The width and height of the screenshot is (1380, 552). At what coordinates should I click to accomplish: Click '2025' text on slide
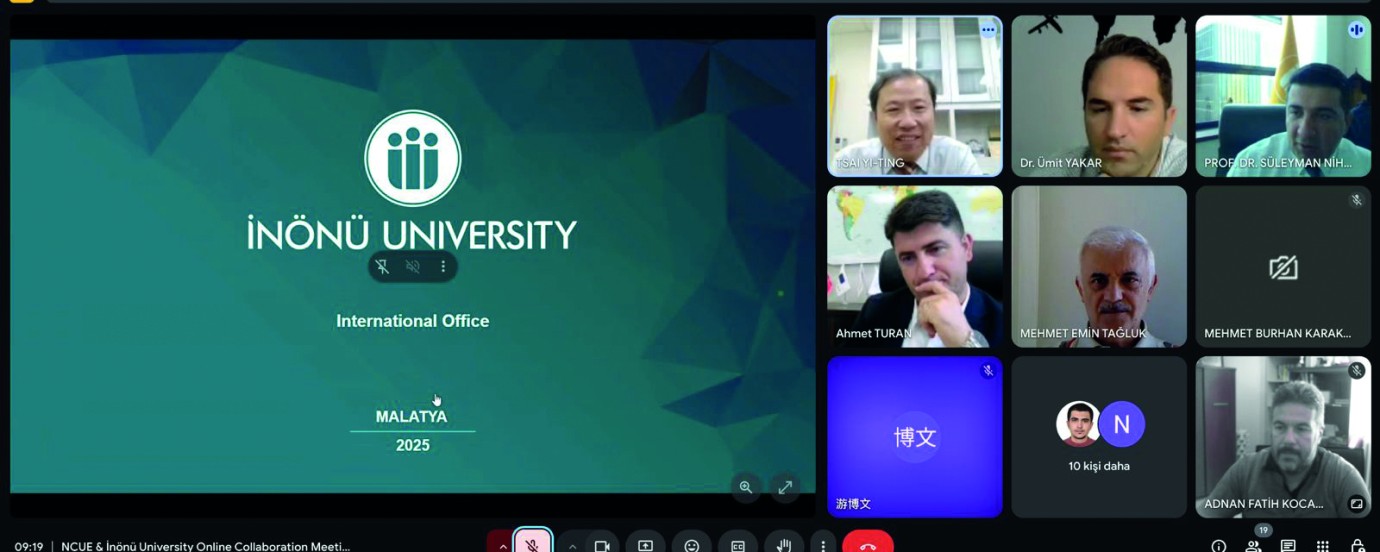click(x=412, y=445)
